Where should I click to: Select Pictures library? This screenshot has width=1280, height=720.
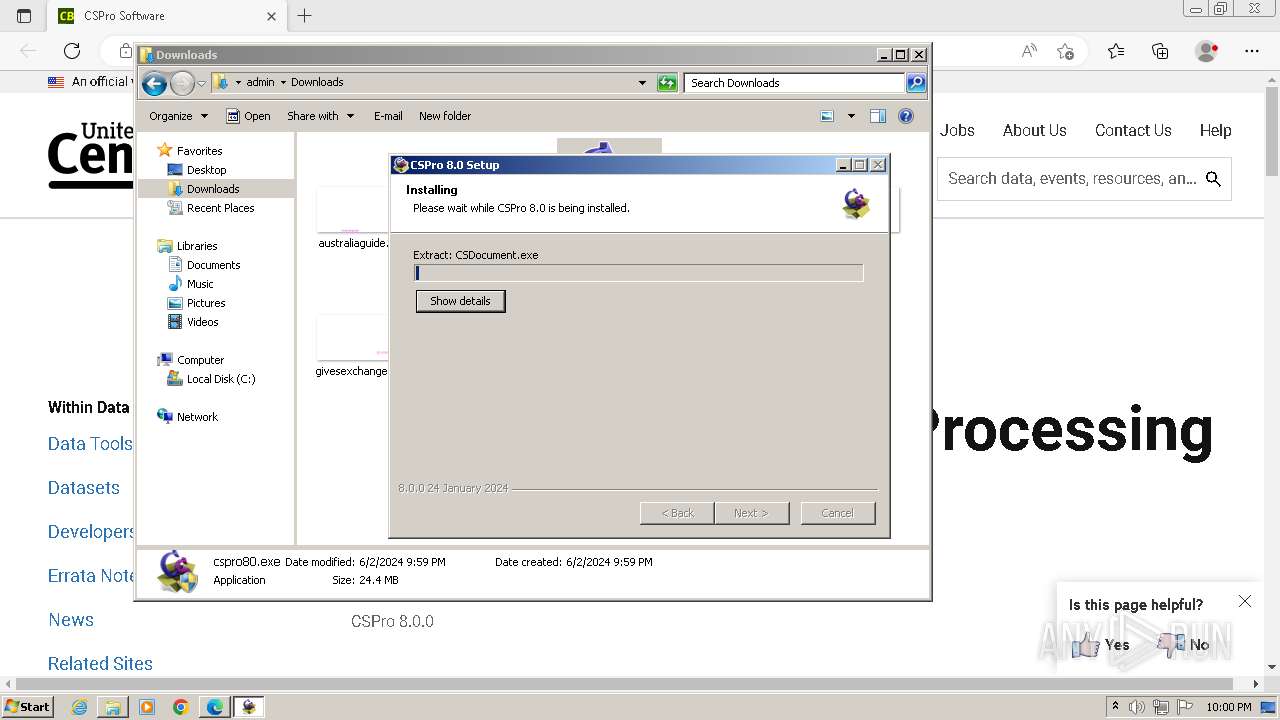pyautogui.click(x=206, y=303)
